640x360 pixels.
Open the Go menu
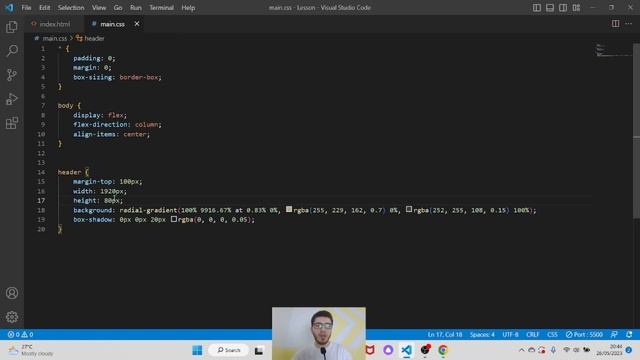[x=118, y=8]
